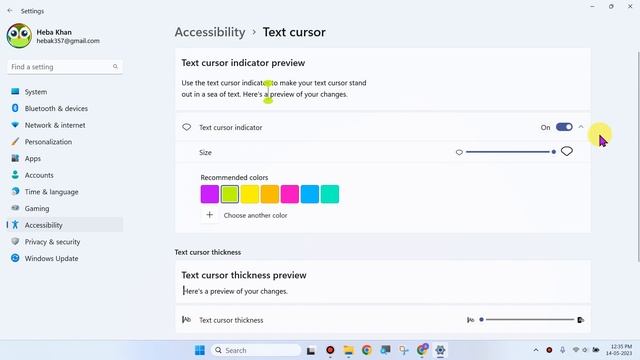Open the monitor app icon on taskbar

(x=385, y=350)
